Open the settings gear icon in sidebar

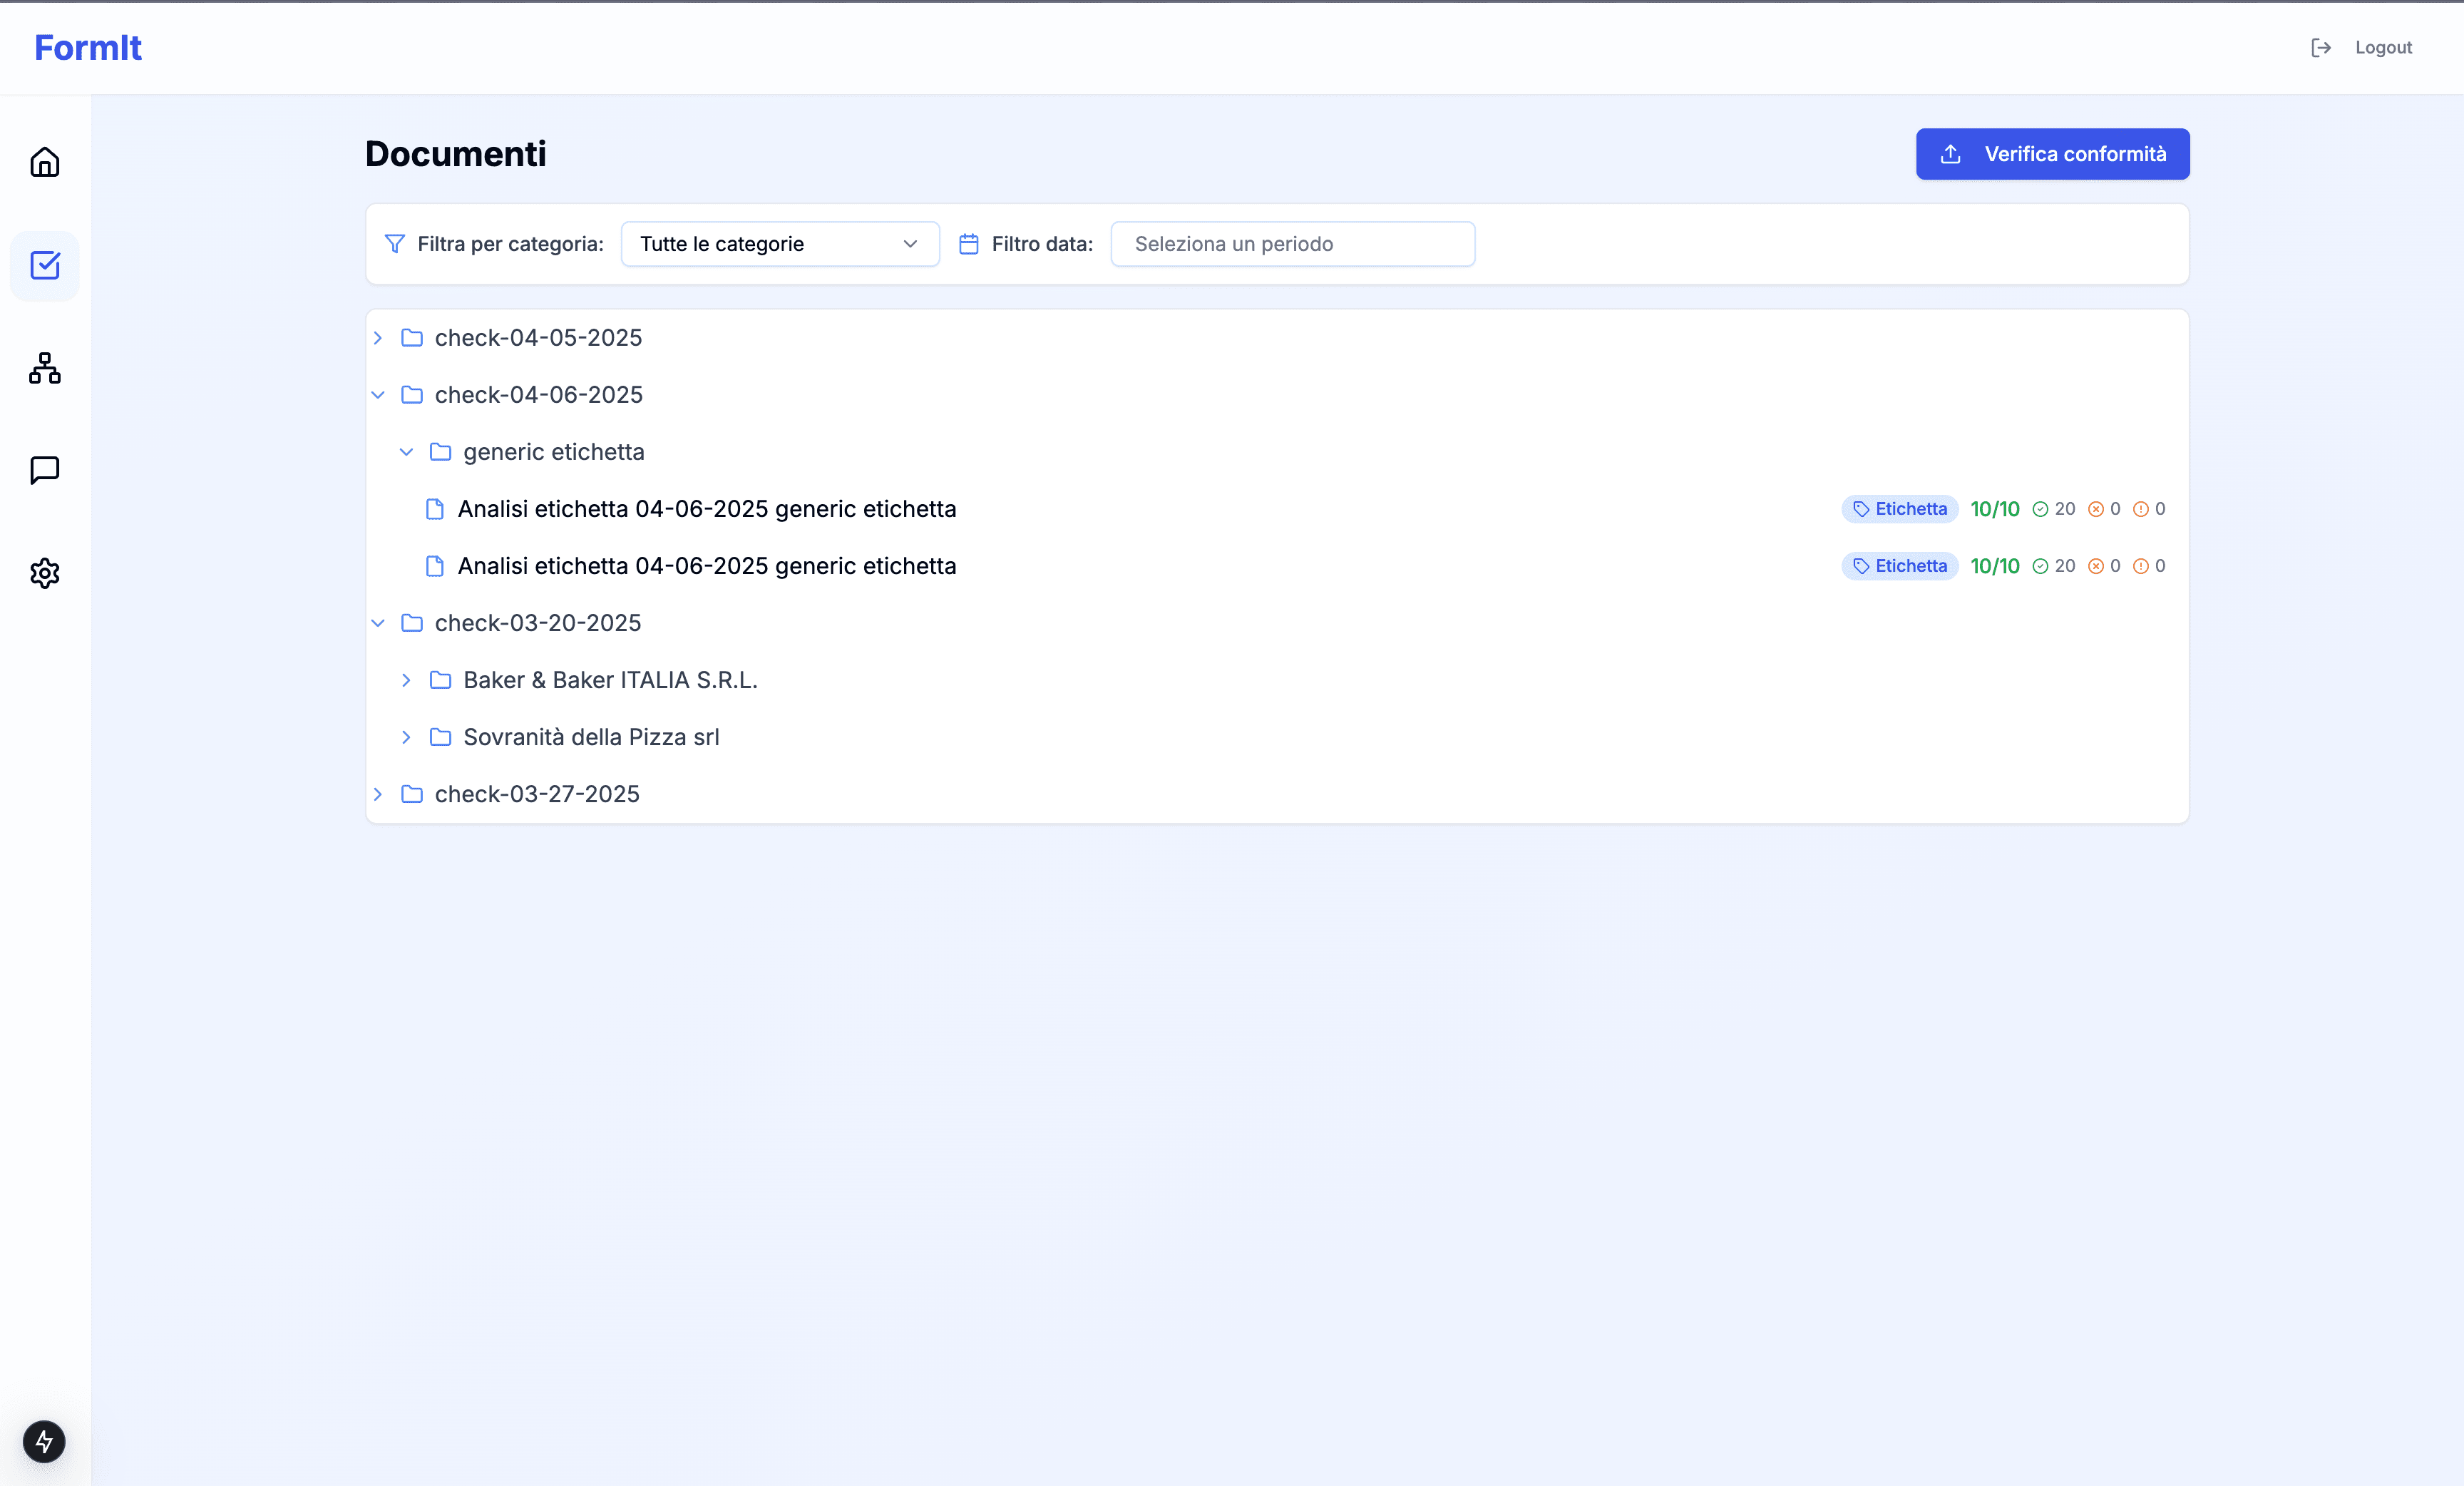point(44,573)
